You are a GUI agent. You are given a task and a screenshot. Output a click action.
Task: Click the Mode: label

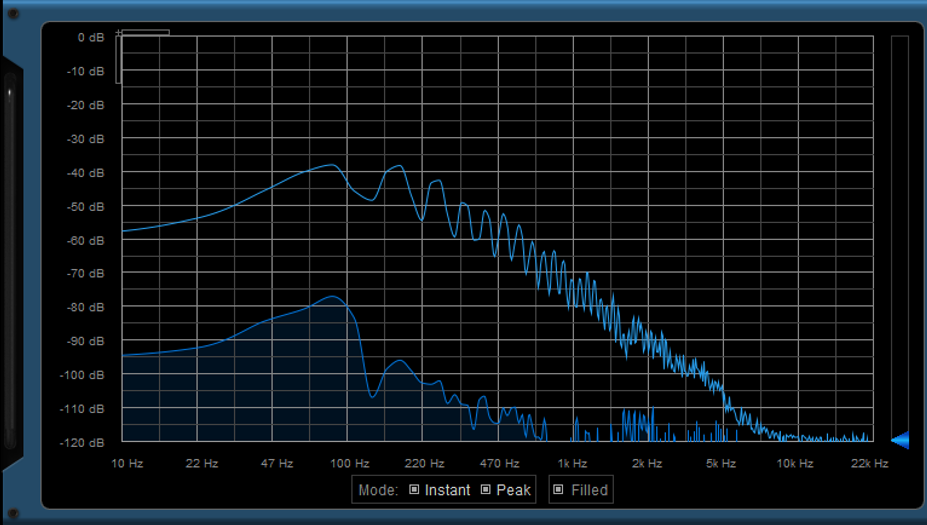378,490
